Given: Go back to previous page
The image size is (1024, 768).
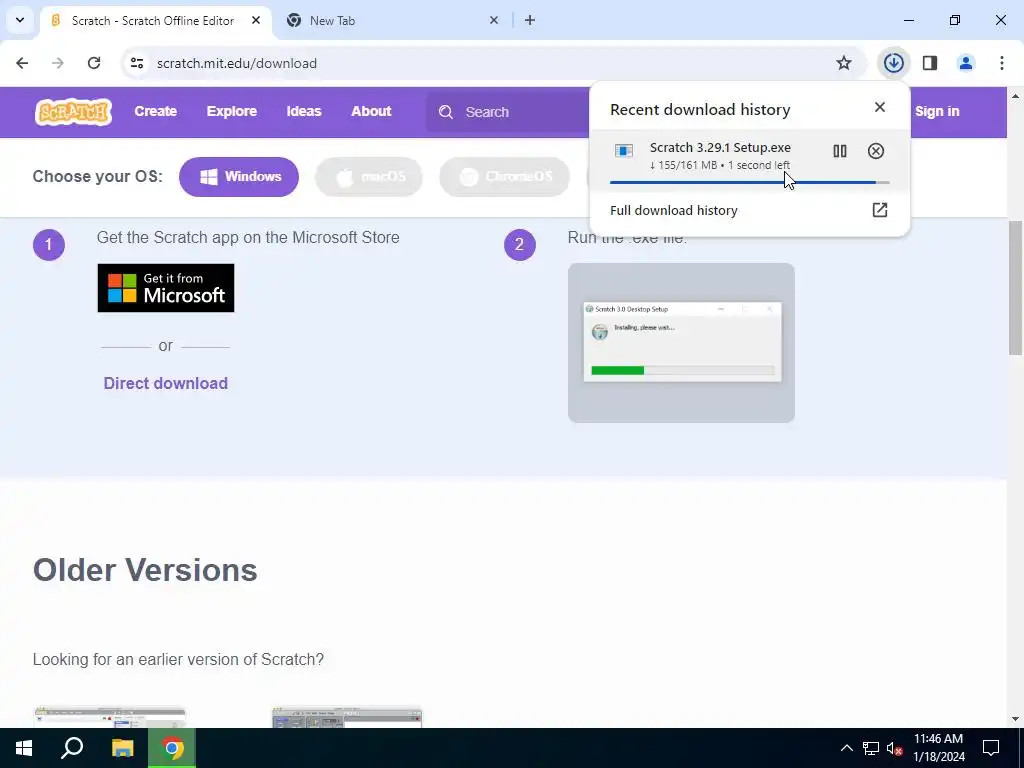Looking at the screenshot, I should [22, 63].
